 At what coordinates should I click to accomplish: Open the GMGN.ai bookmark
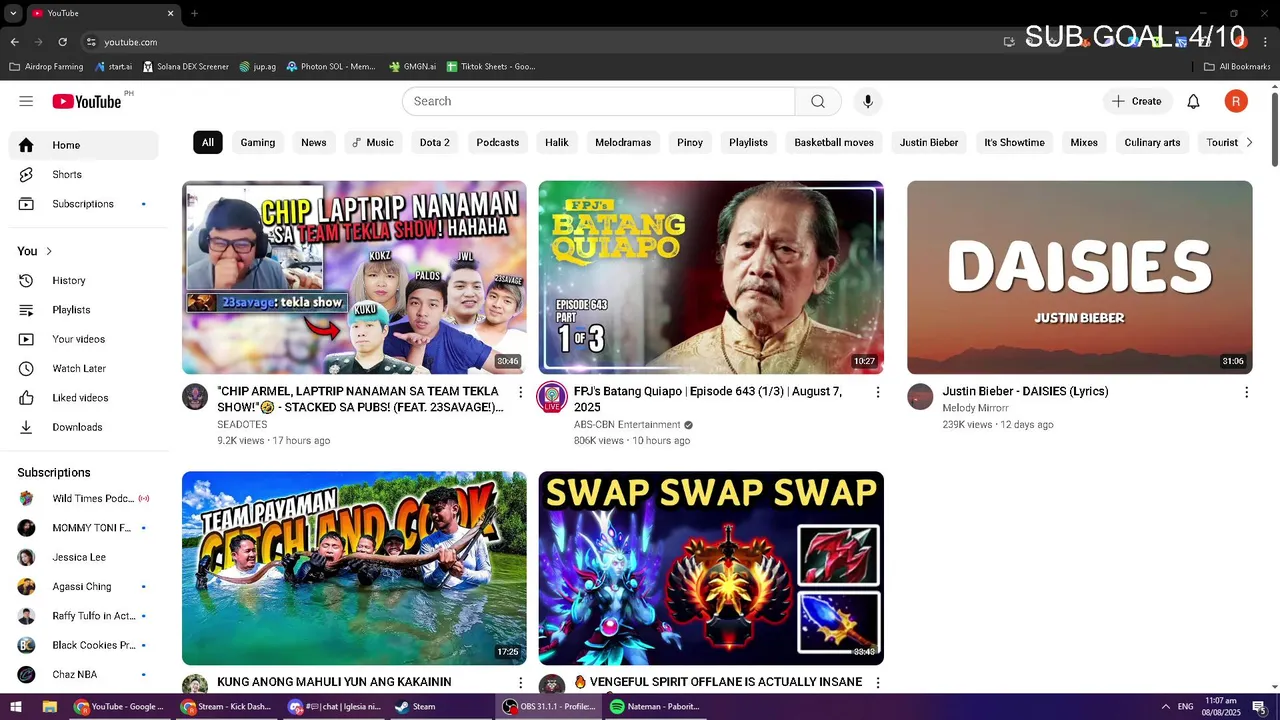(412, 67)
